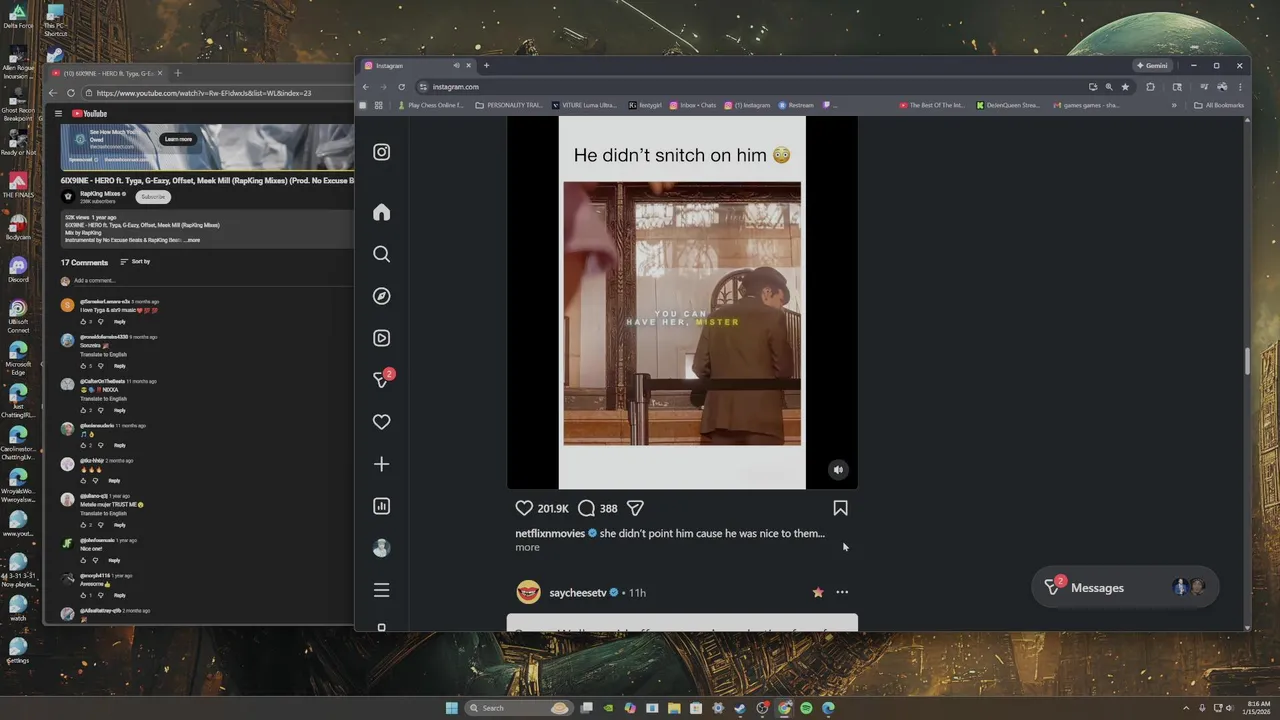Open the netflixnmovies profile link
This screenshot has width=1280, height=720.
[x=549, y=534]
